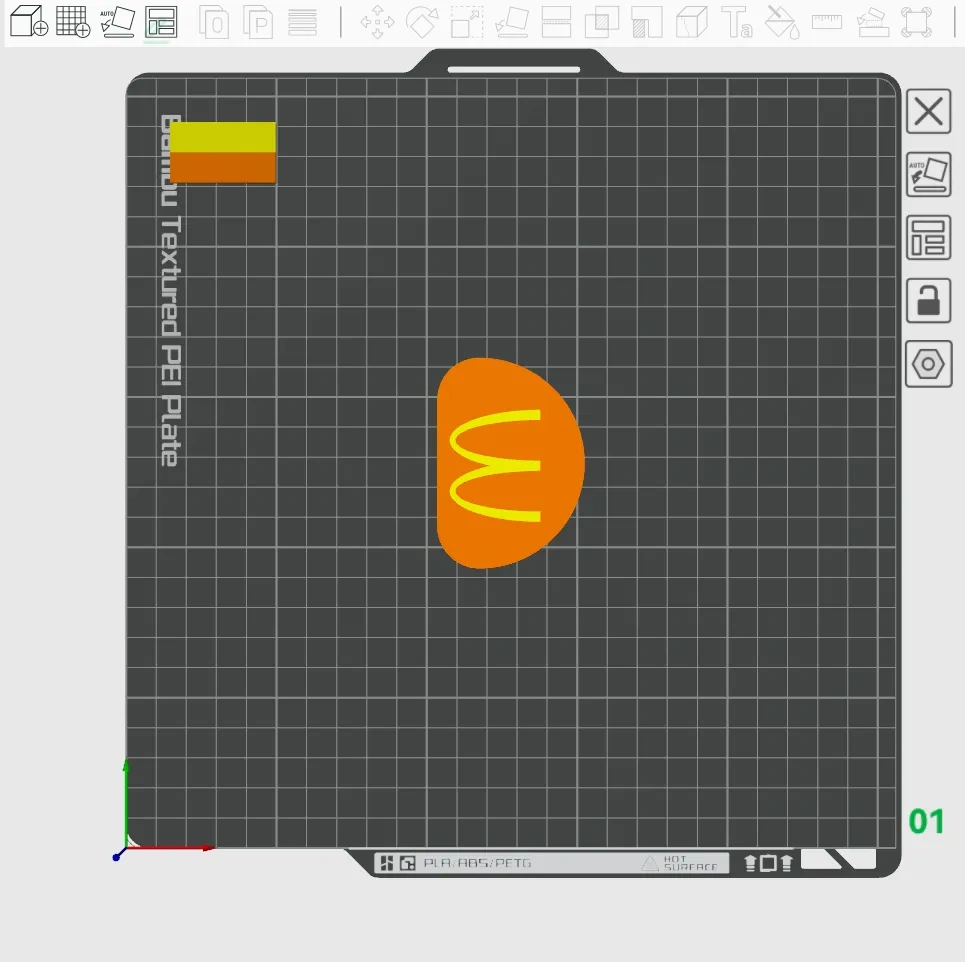Open the Variable layer height tool
This screenshot has width=965, height=962.
[303, 23]
